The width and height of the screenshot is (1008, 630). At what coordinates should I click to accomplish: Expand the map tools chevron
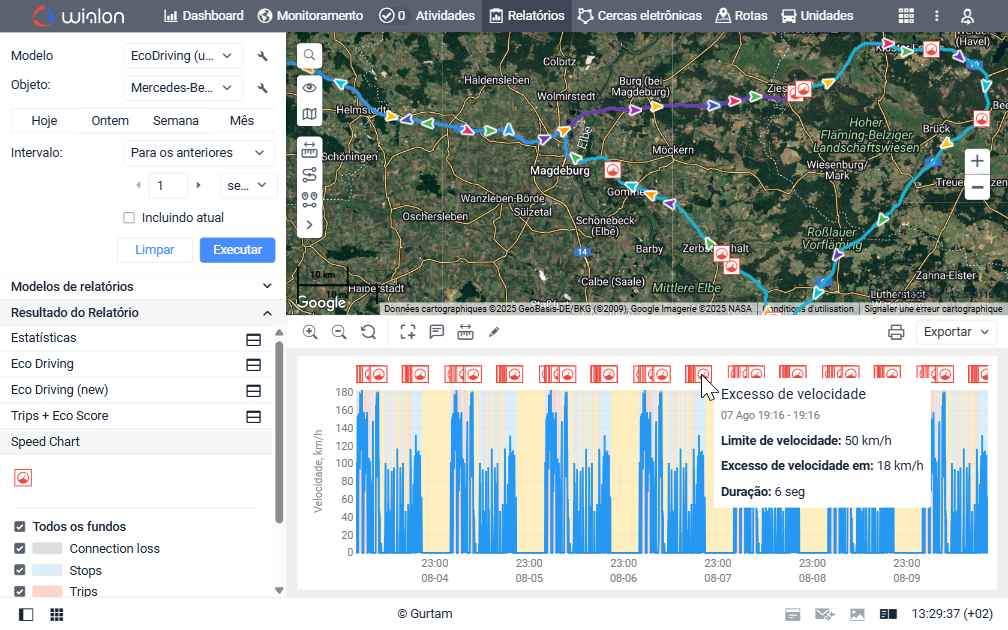(309, 225)
